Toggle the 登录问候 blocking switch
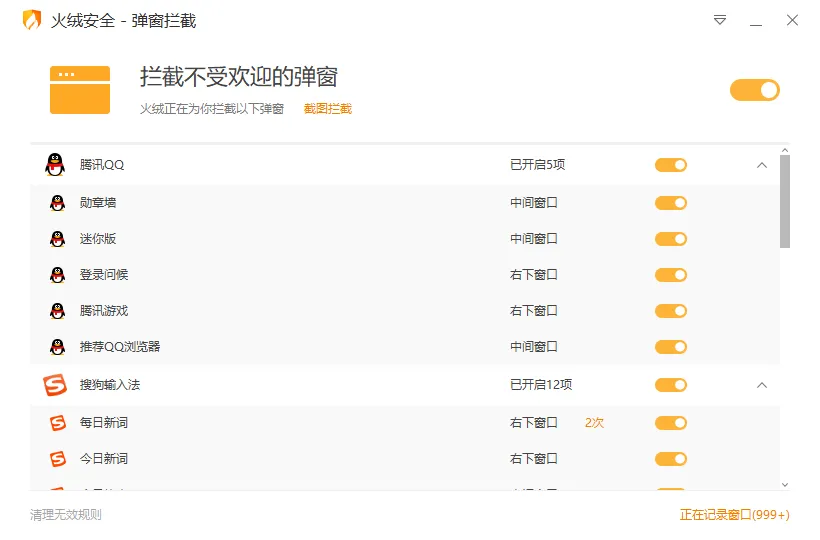Image resolution: width=820 pixels, height=540 pixels. (670, 275)
